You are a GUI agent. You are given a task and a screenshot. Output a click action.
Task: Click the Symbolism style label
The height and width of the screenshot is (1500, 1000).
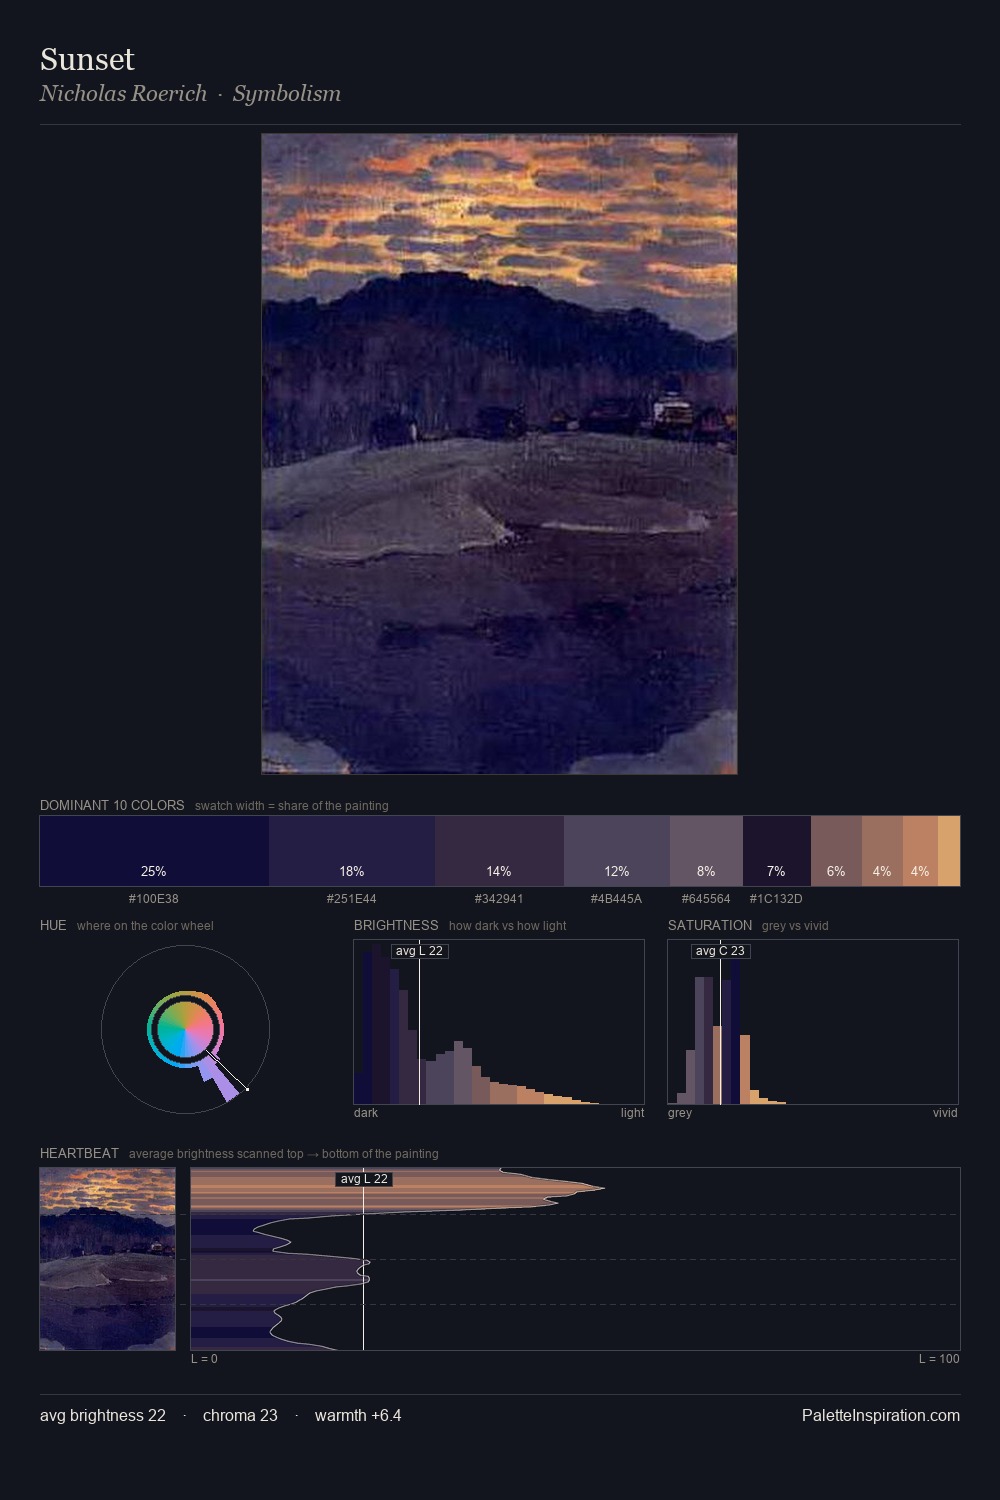pyautogui.click(x=287, y=93)
